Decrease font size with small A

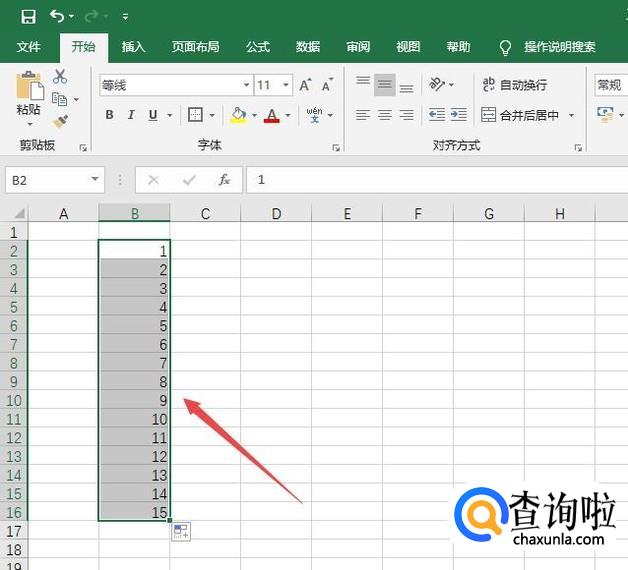click(x=327, y=85)
